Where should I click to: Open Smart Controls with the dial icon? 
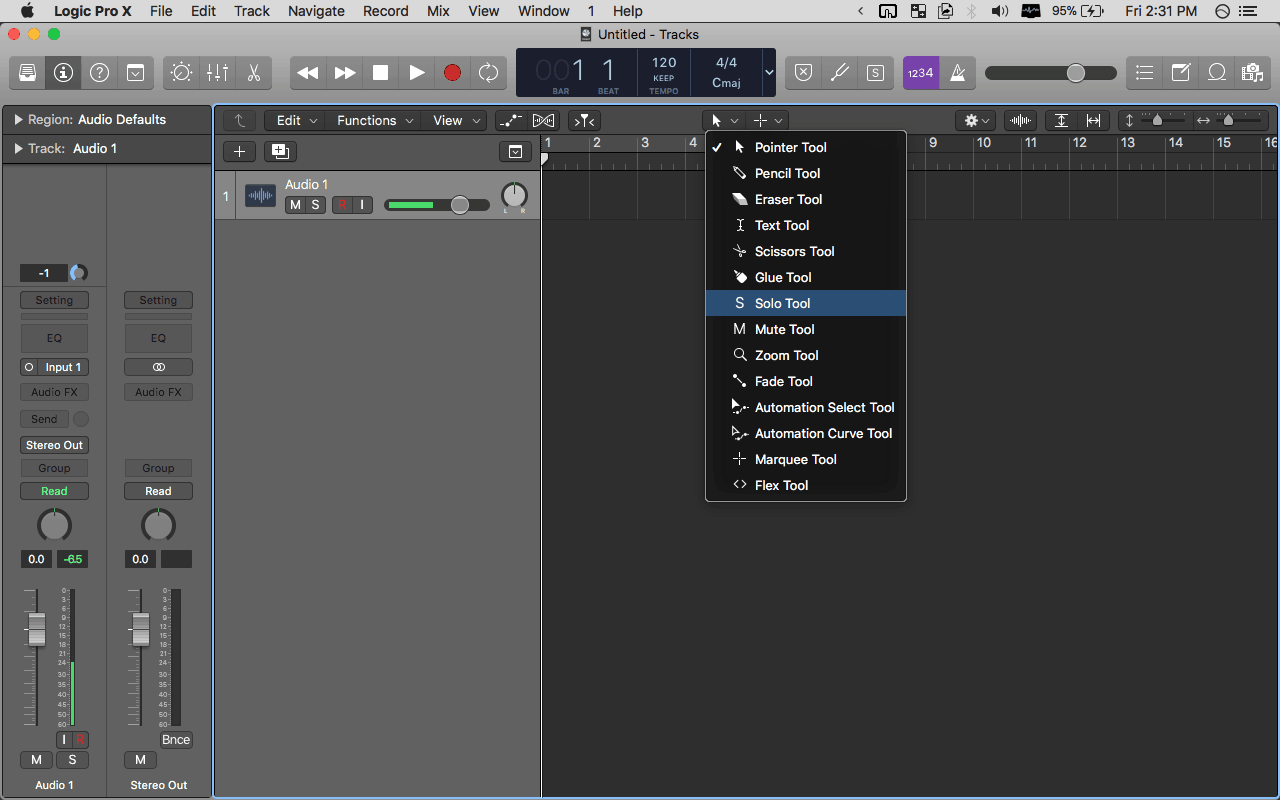[181, 73]
